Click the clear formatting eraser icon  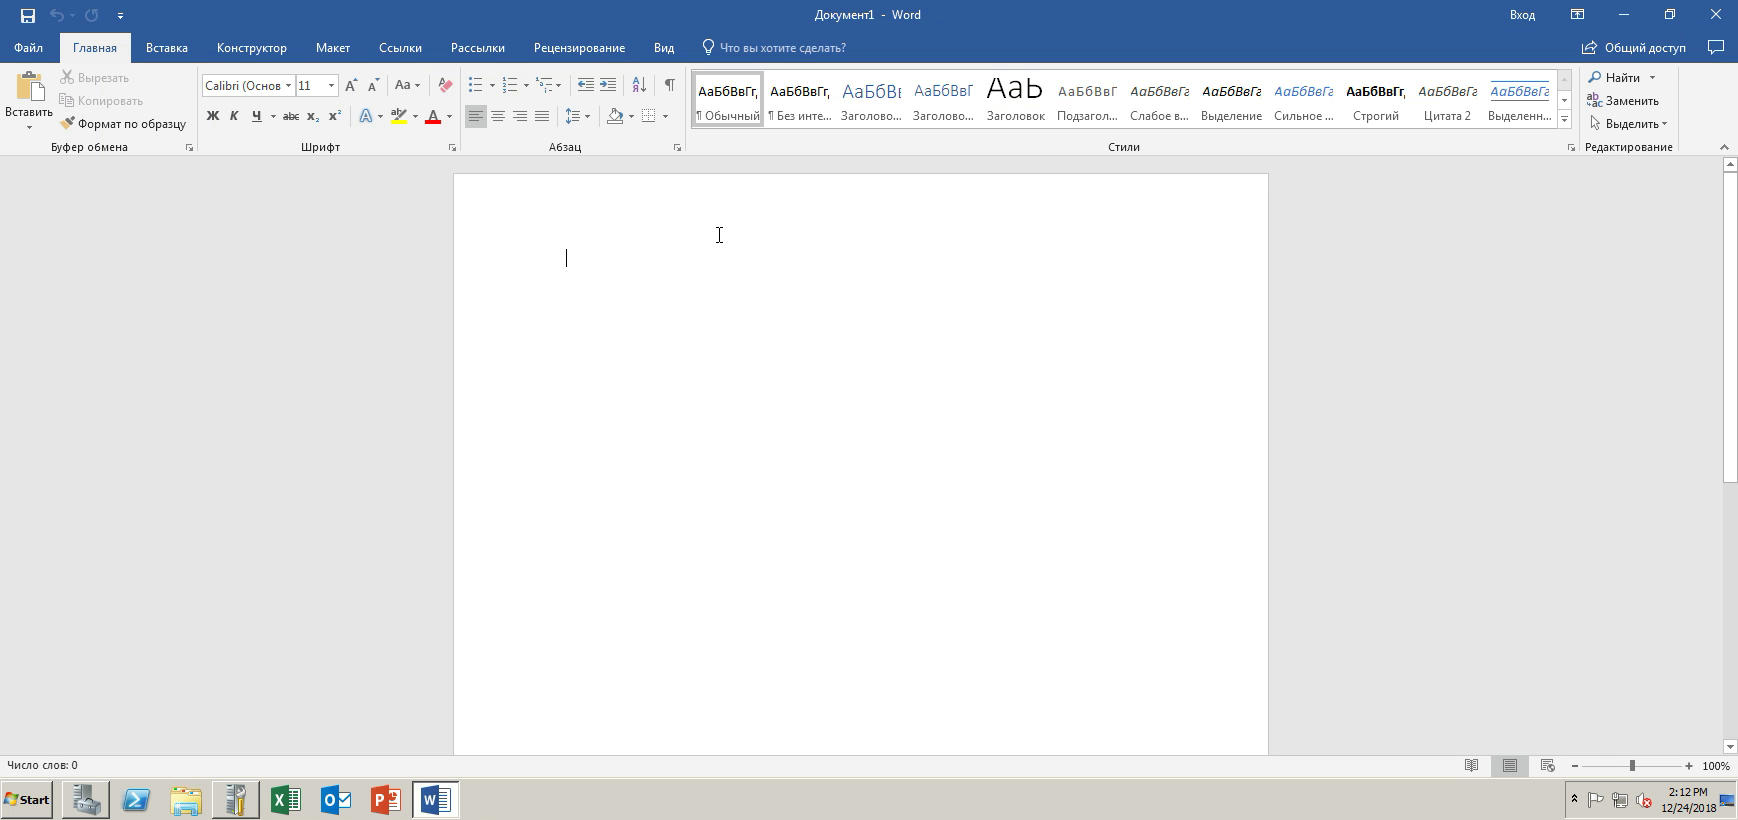pyautogui.click(x=445, y=85)
